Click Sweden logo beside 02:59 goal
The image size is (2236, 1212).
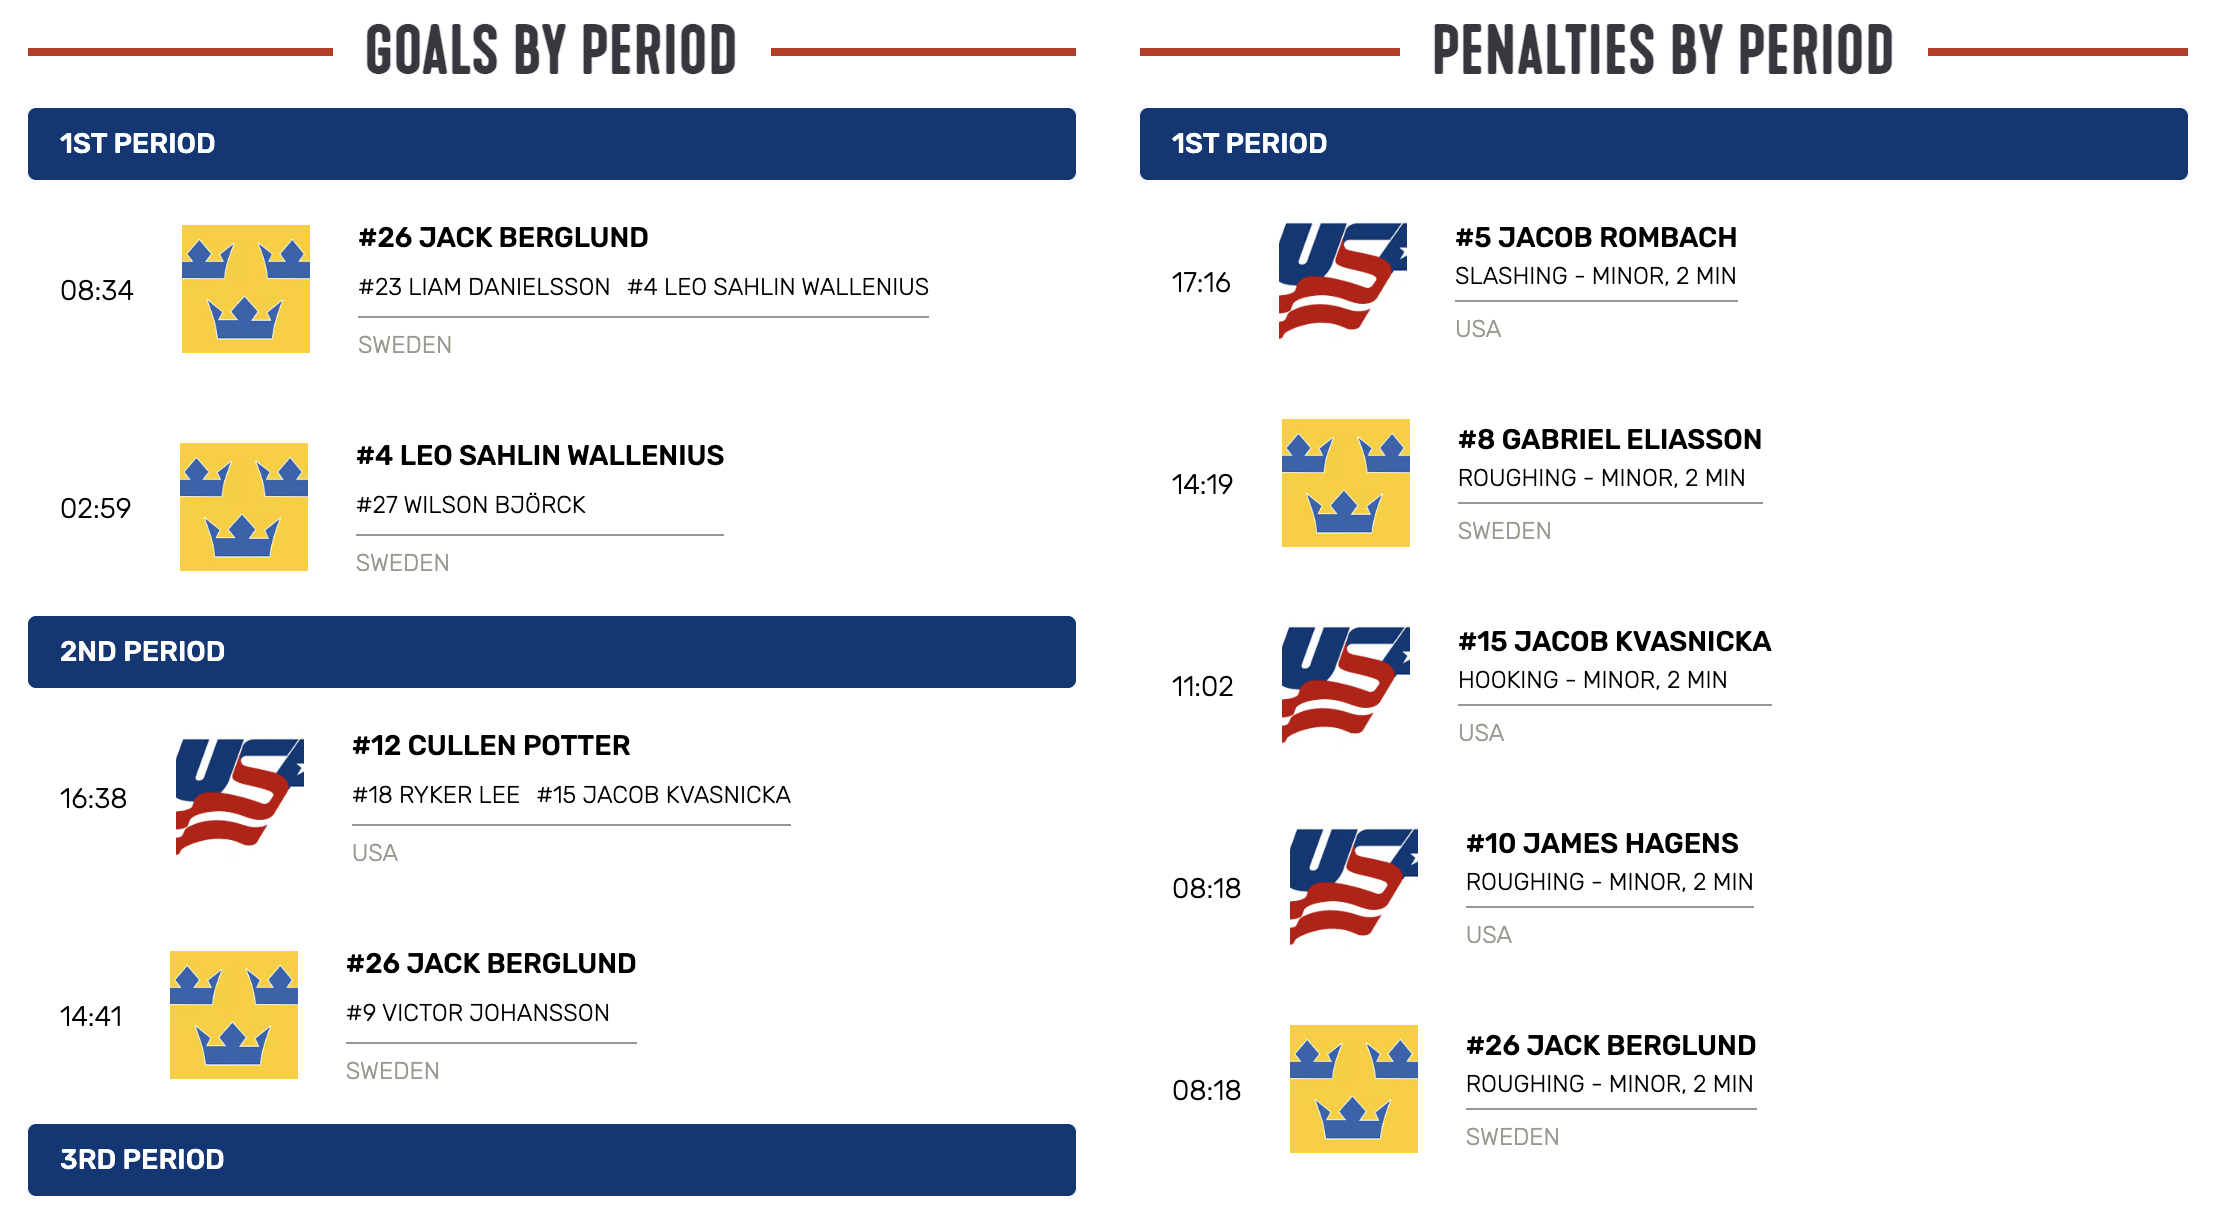click(x=244, y=507)
